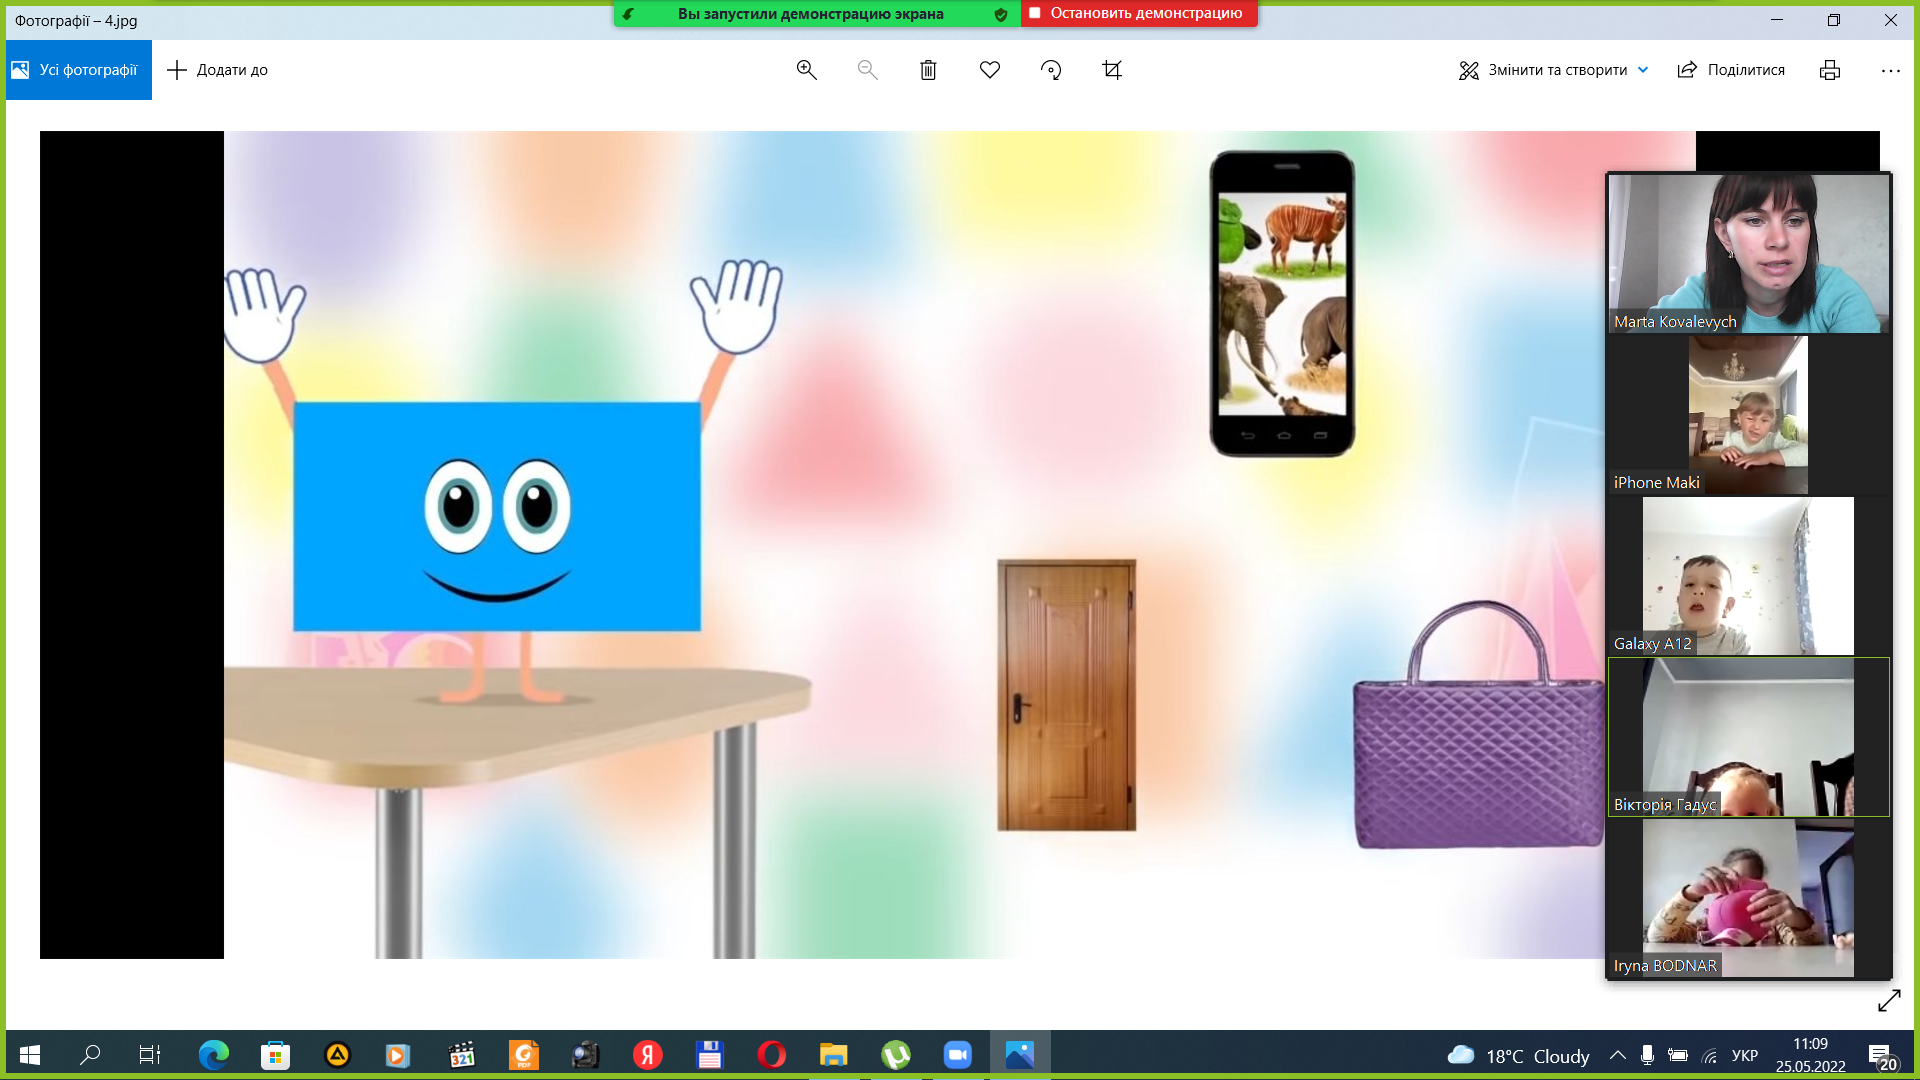
Task: Click the Wi-Fi network tray icon
Action: click(x=1710, y=1056)
